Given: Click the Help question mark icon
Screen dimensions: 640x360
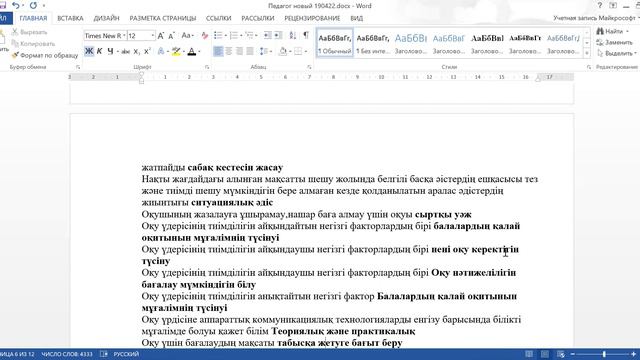Looking at the screenshot, I should 600,6.
